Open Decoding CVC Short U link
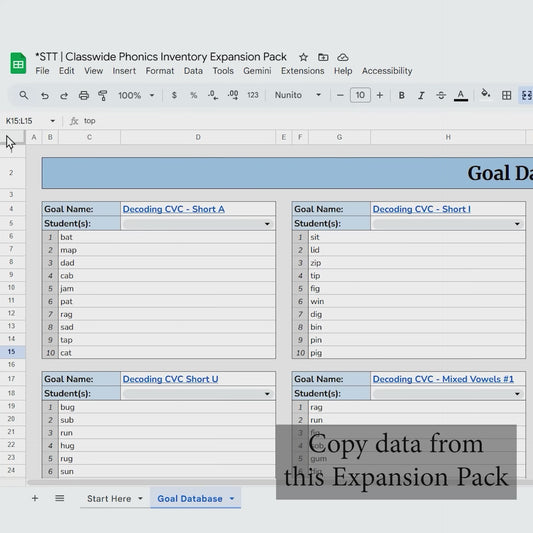 click(x=170, y=379)
